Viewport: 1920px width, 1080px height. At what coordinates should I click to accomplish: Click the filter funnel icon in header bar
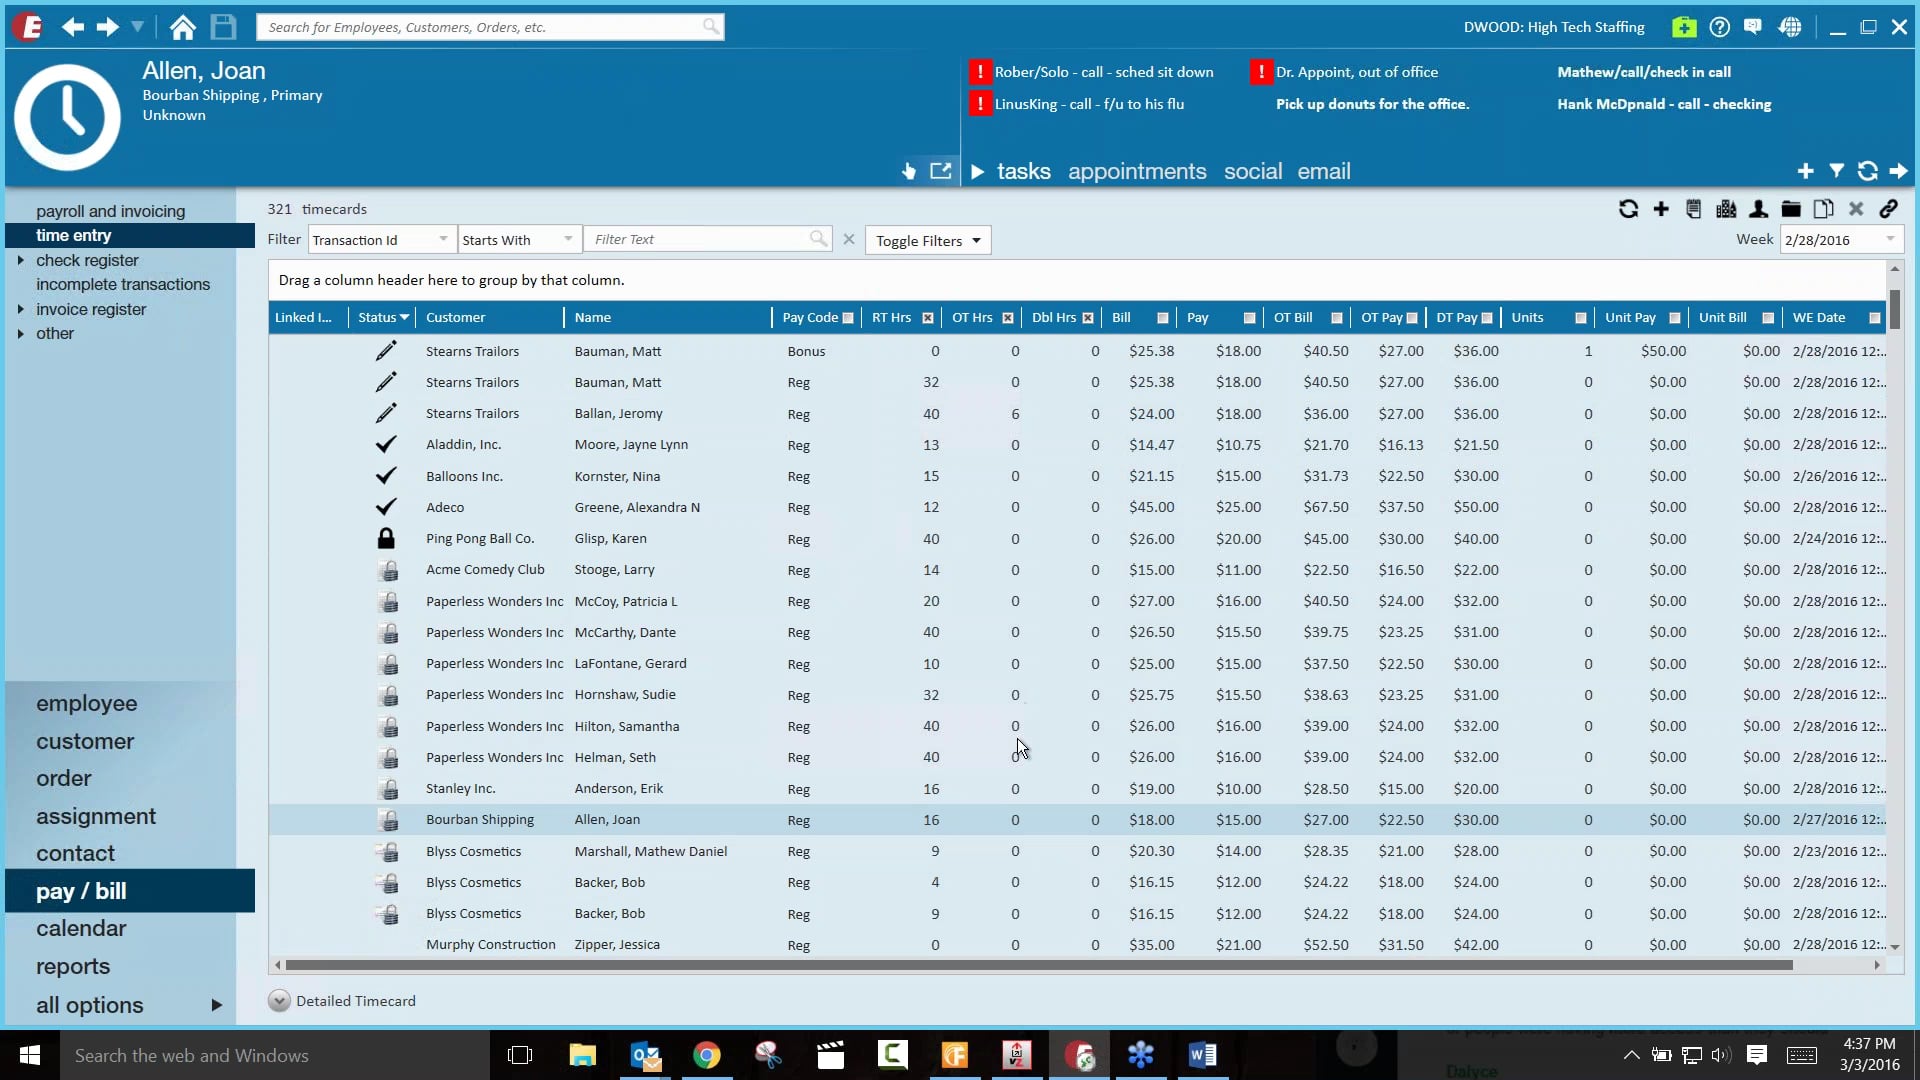(x=1836, y=171)
